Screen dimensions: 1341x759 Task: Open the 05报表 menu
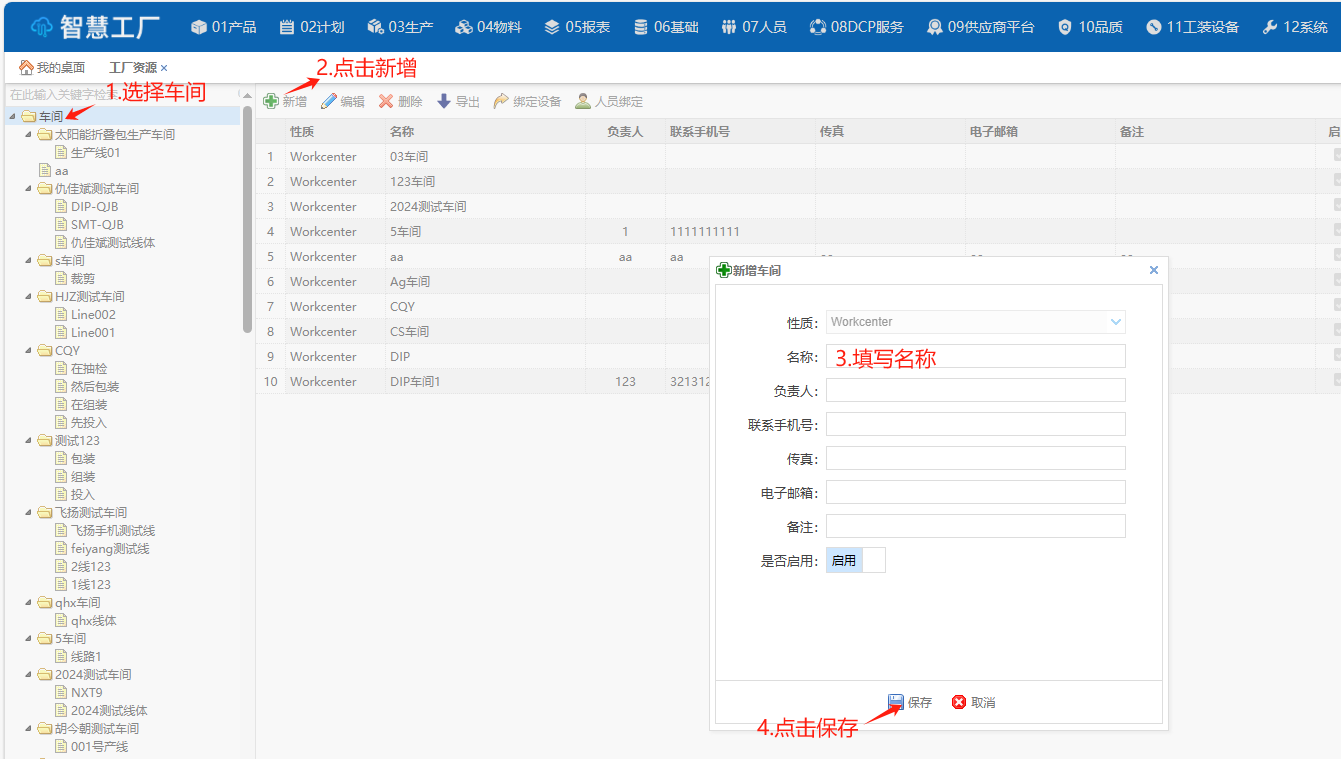[x=577, y=27]
